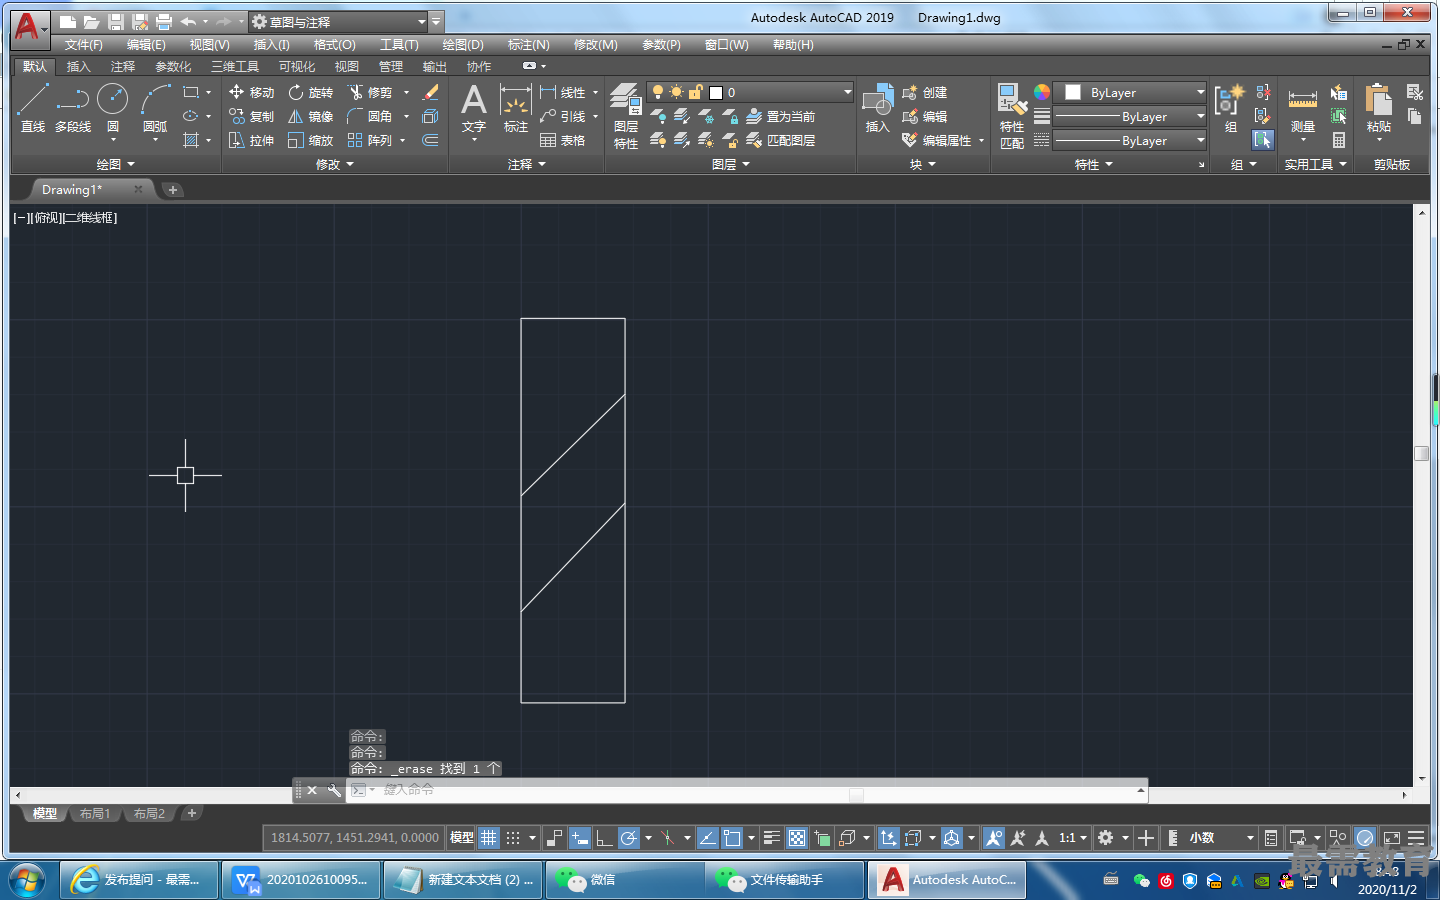Click the hatch tool icon
This screenshot has height=900, width=1440.
pyautogui.click(x=191, y=140)
